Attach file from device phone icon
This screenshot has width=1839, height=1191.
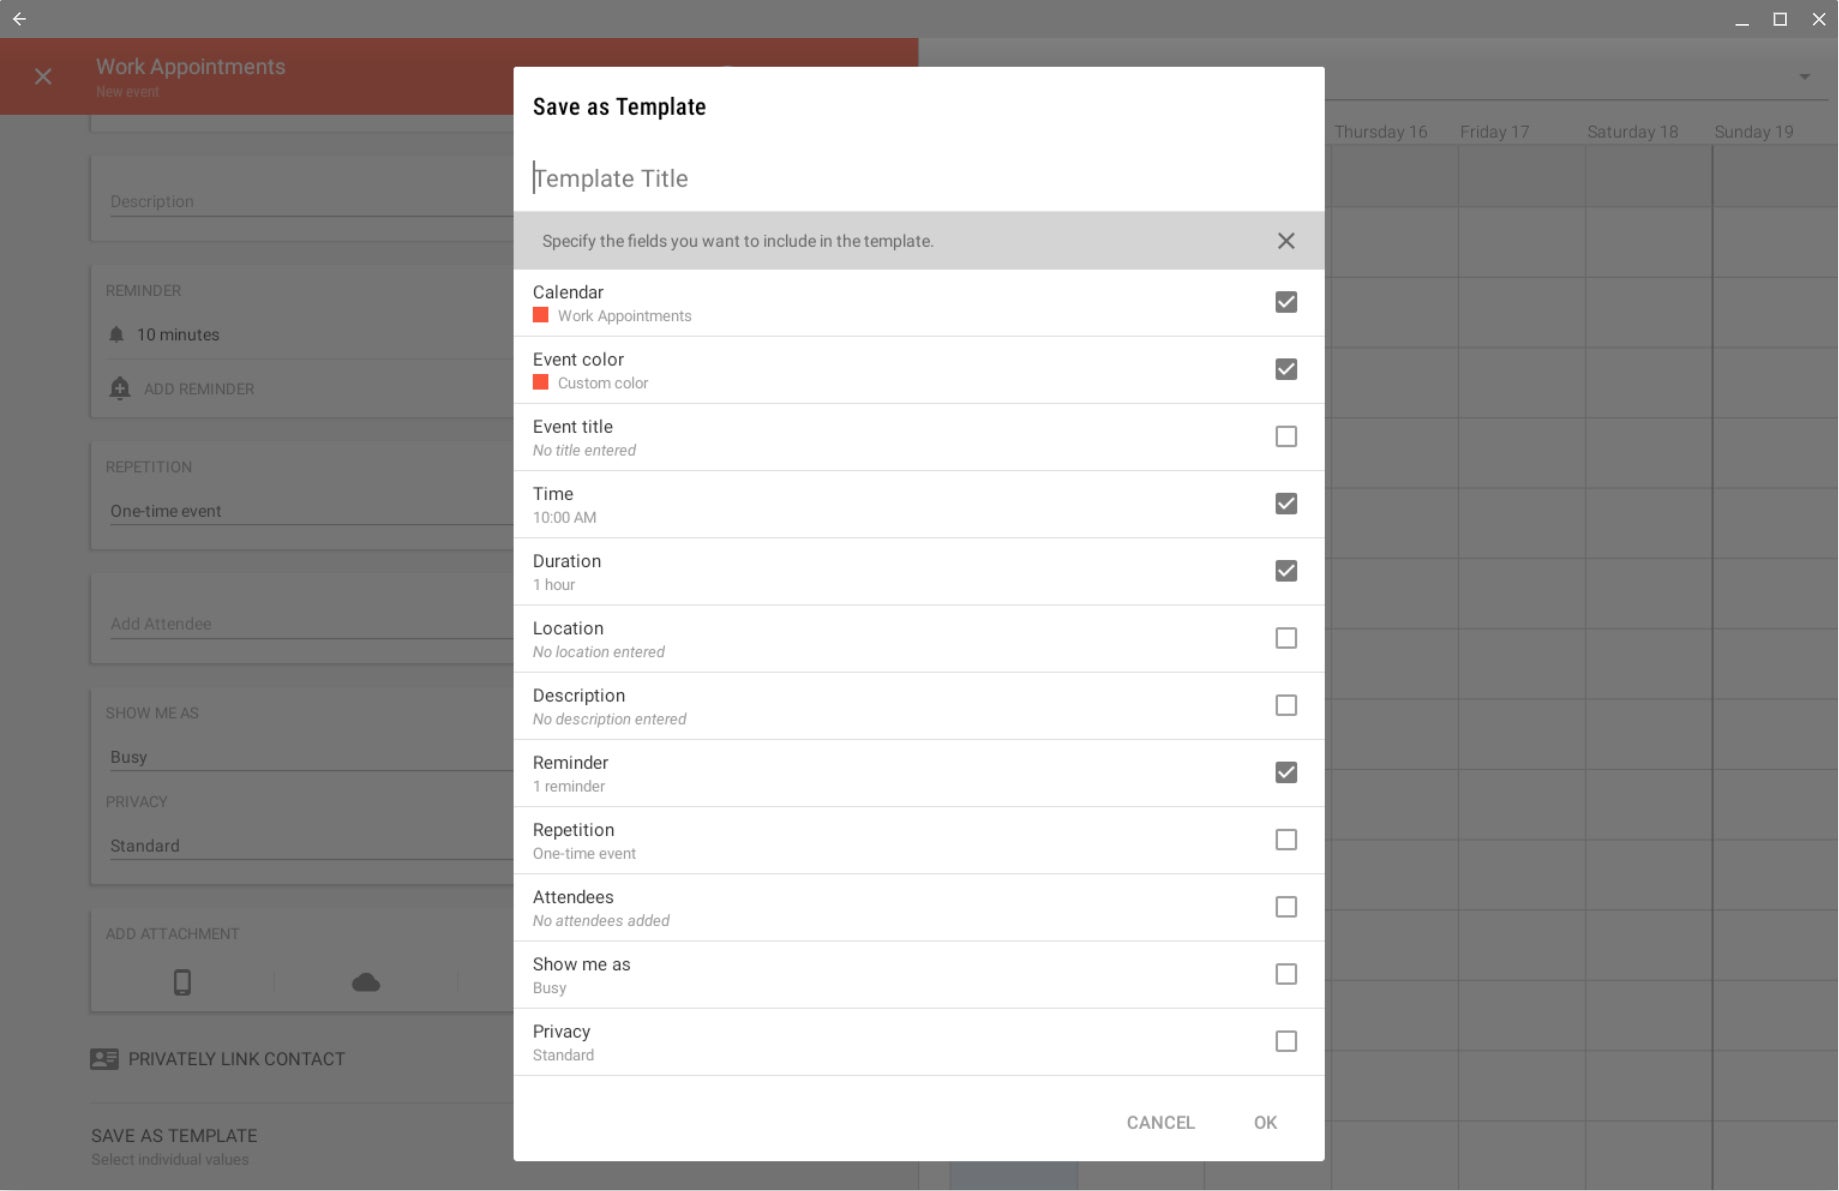(x=182, y=982)
